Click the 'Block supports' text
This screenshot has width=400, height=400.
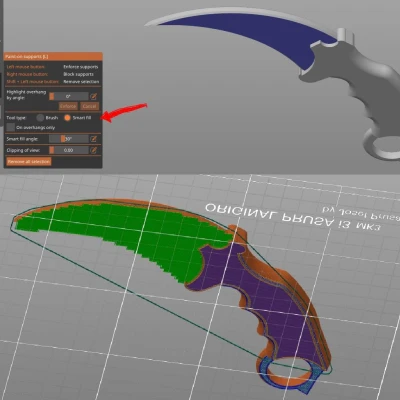[78, 74]
